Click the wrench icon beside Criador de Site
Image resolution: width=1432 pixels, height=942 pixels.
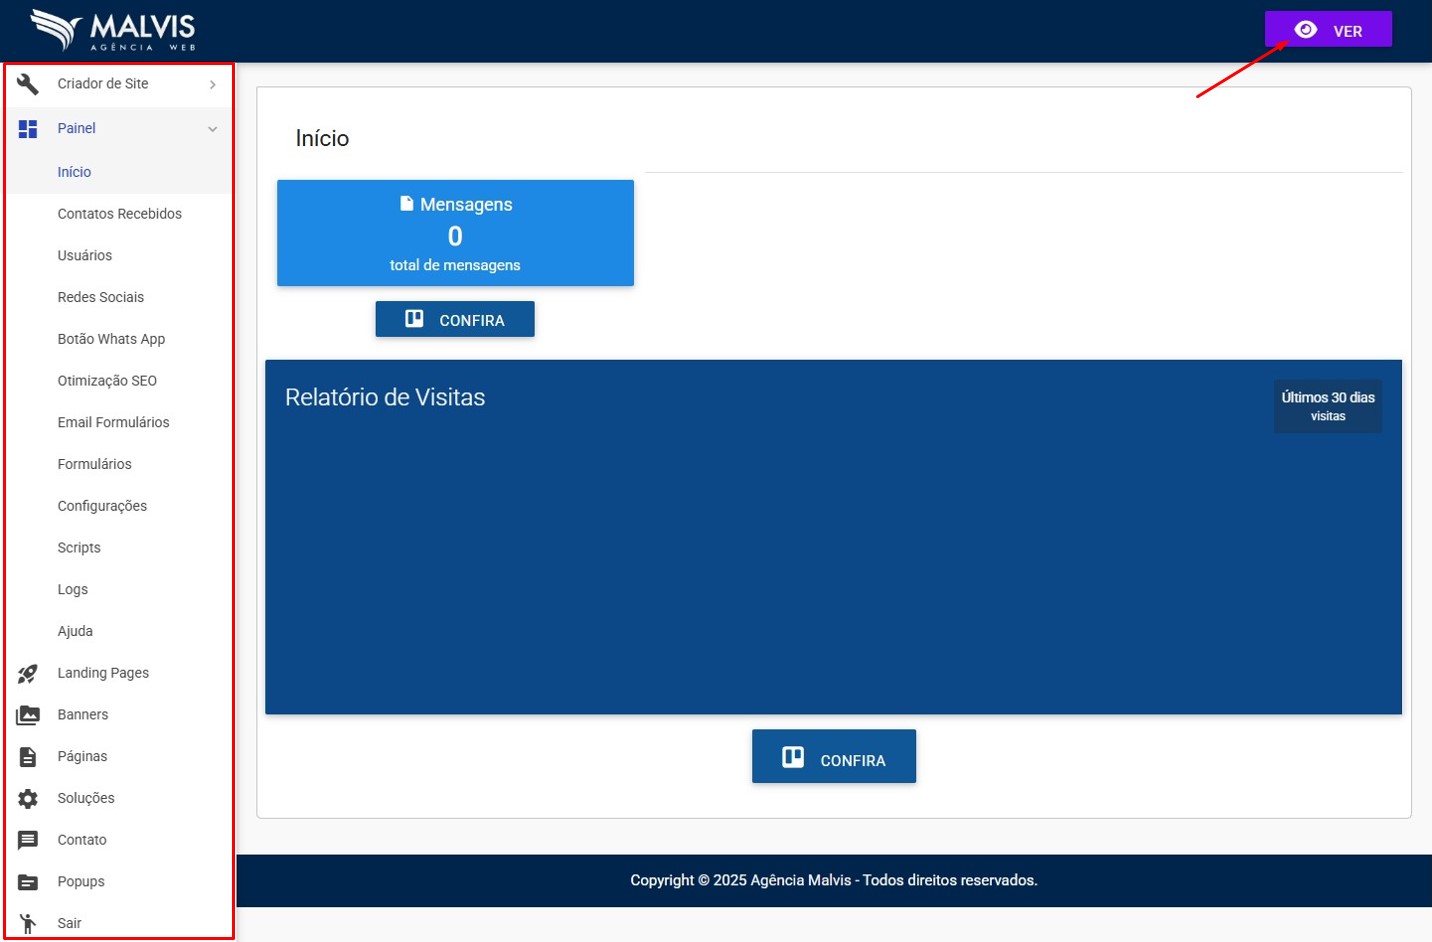28,84
